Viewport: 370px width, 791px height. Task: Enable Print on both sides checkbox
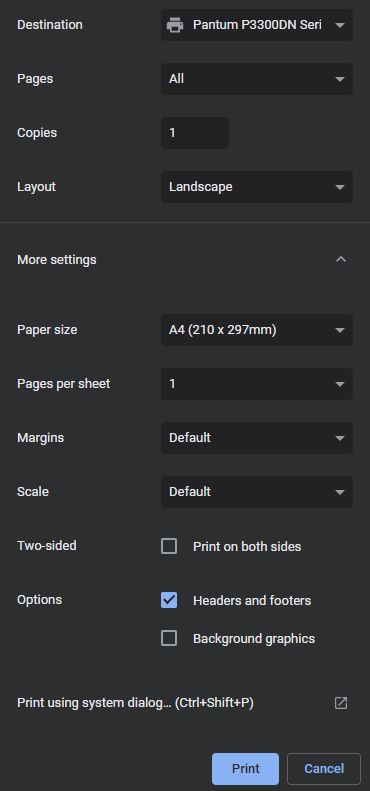169,546
